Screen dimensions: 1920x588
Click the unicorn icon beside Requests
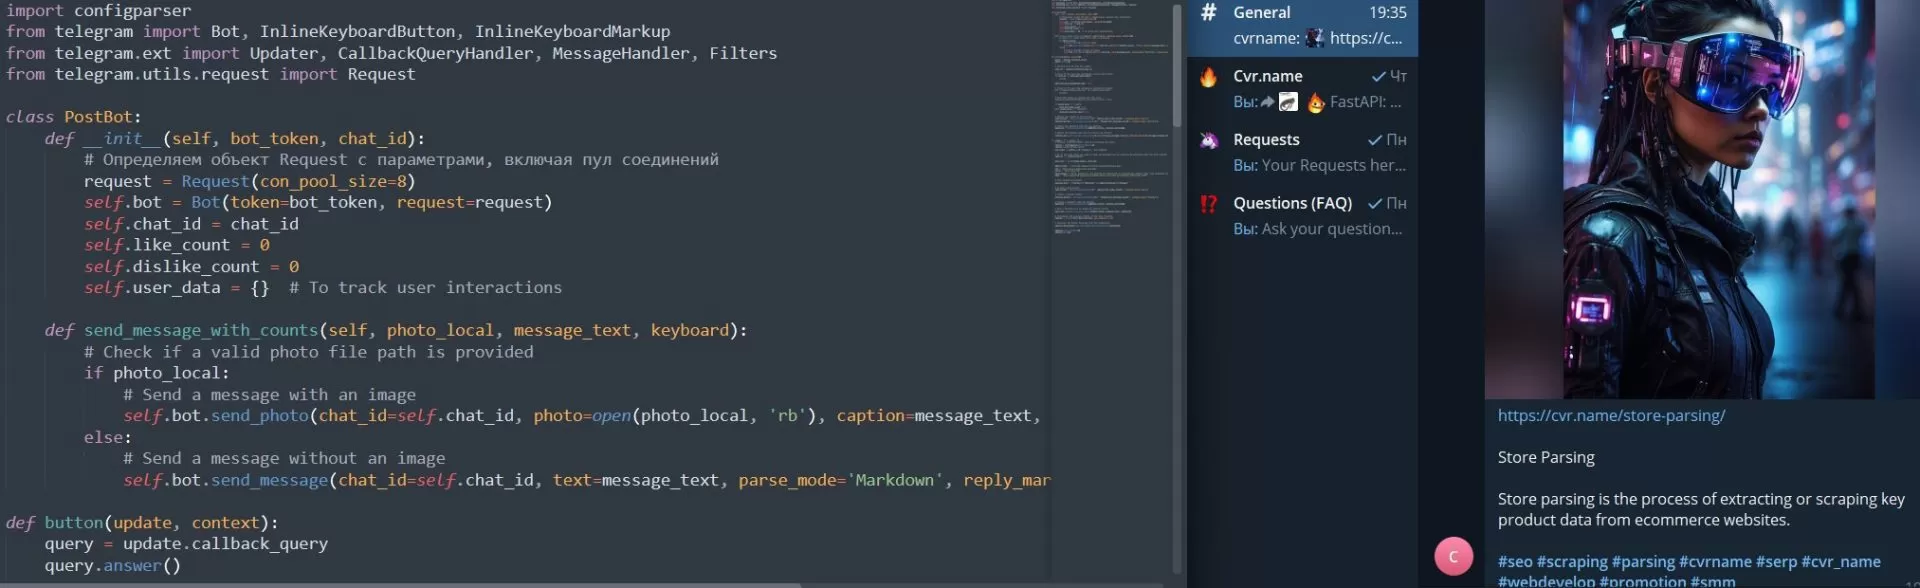1209,140
